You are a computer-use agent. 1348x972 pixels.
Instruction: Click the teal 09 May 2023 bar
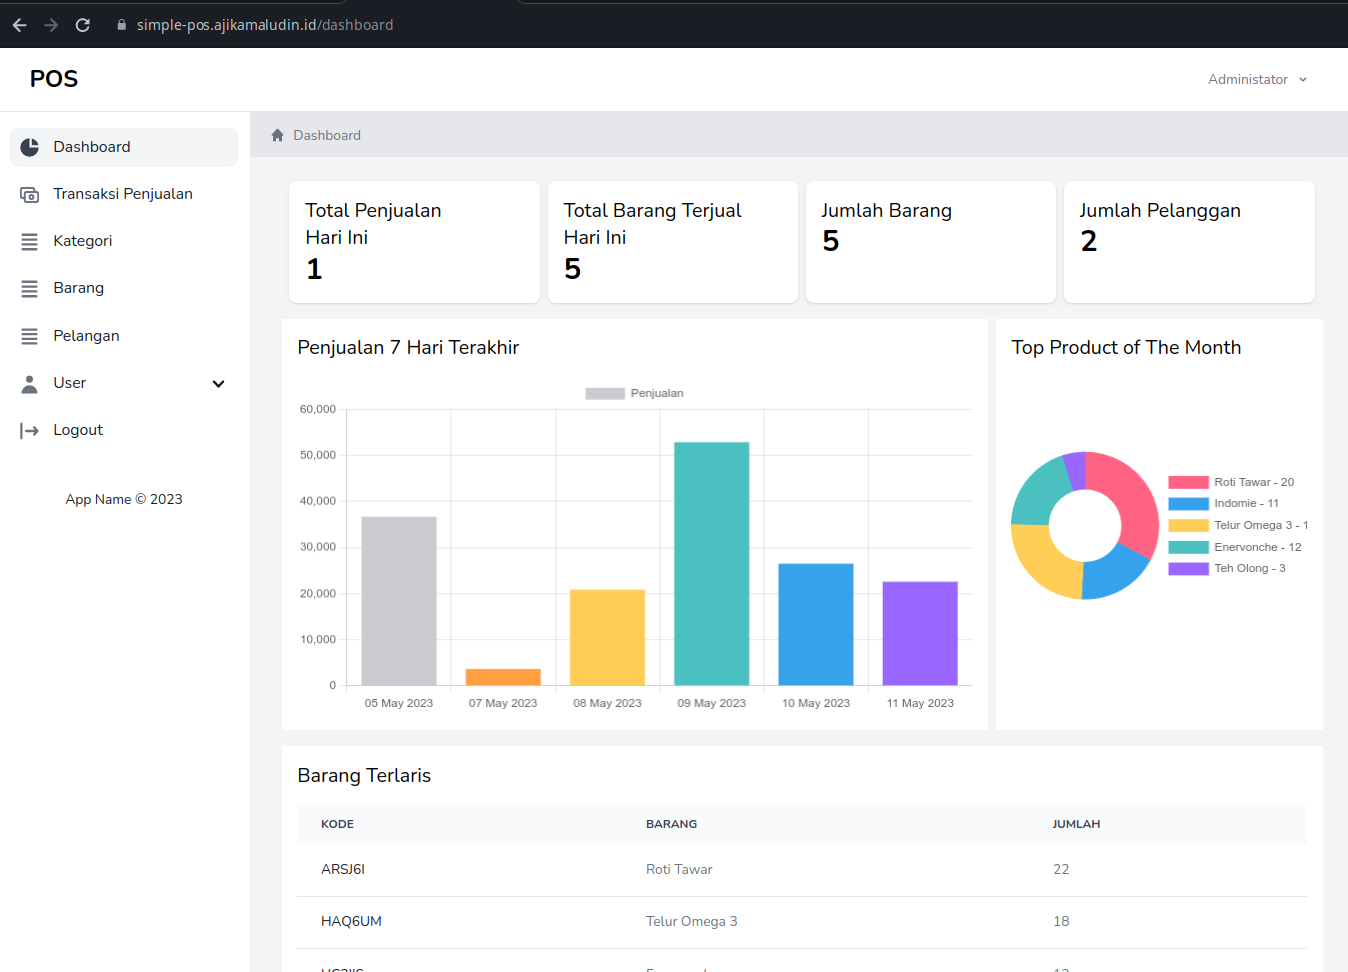pos(712,564)
